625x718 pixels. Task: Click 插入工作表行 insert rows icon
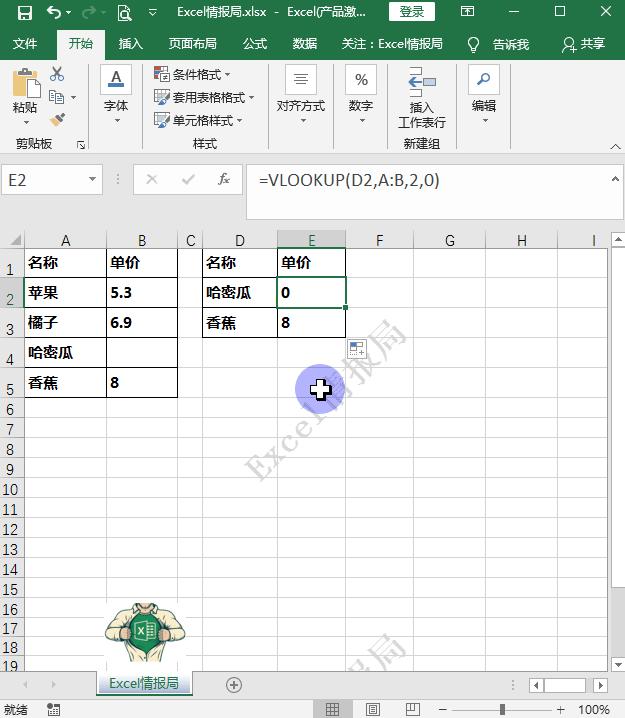(x=422, y=98)
